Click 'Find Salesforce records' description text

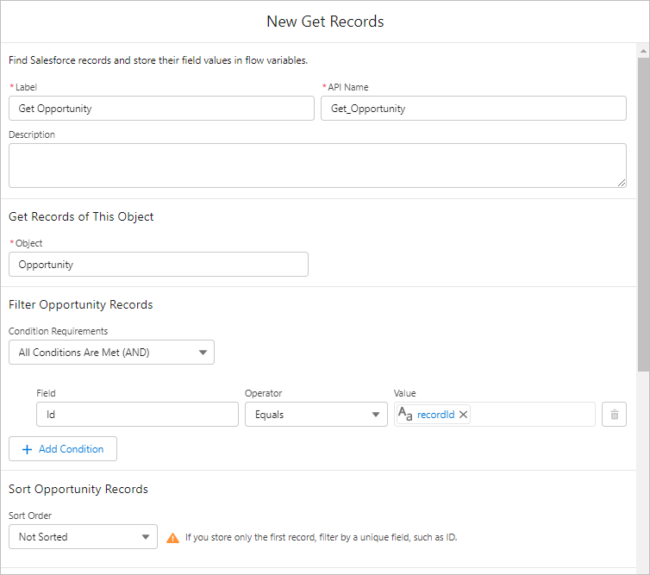(158, 61)
